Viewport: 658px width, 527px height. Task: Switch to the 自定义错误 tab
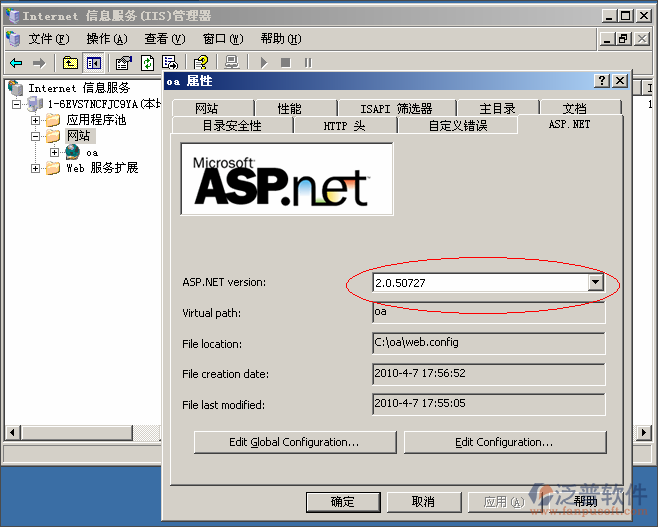[457, 126]
